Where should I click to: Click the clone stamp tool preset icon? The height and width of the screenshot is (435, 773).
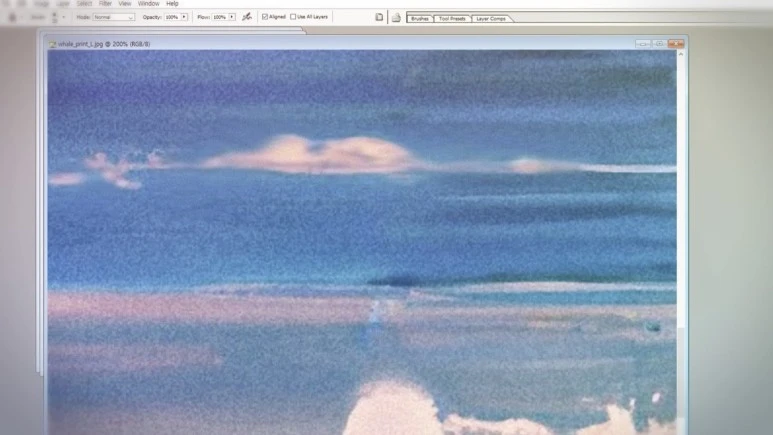pos(13,18)
